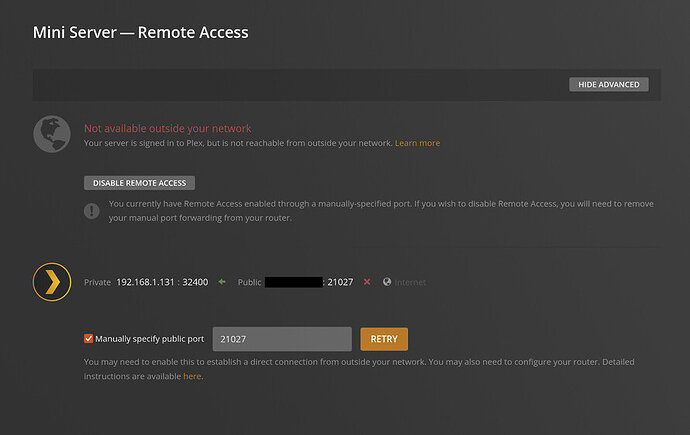
Task: Focus the public port field showing 21027
Action: tap(282, 339)
